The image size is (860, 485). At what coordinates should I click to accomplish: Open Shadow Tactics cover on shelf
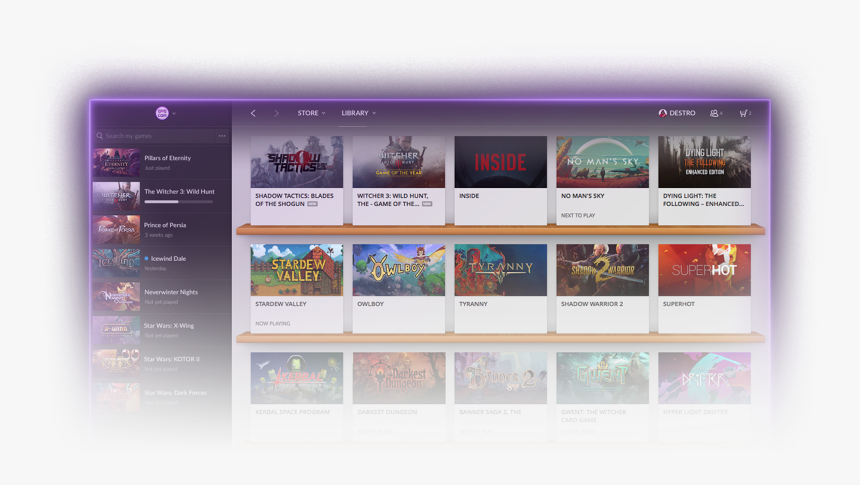[x=297, y=162]
